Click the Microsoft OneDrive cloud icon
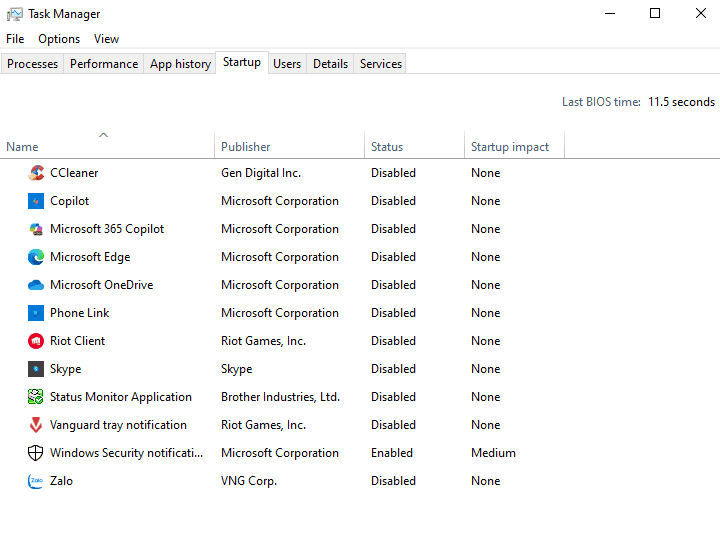The height and width of the screenshot is (540, 720). (36, 285)
